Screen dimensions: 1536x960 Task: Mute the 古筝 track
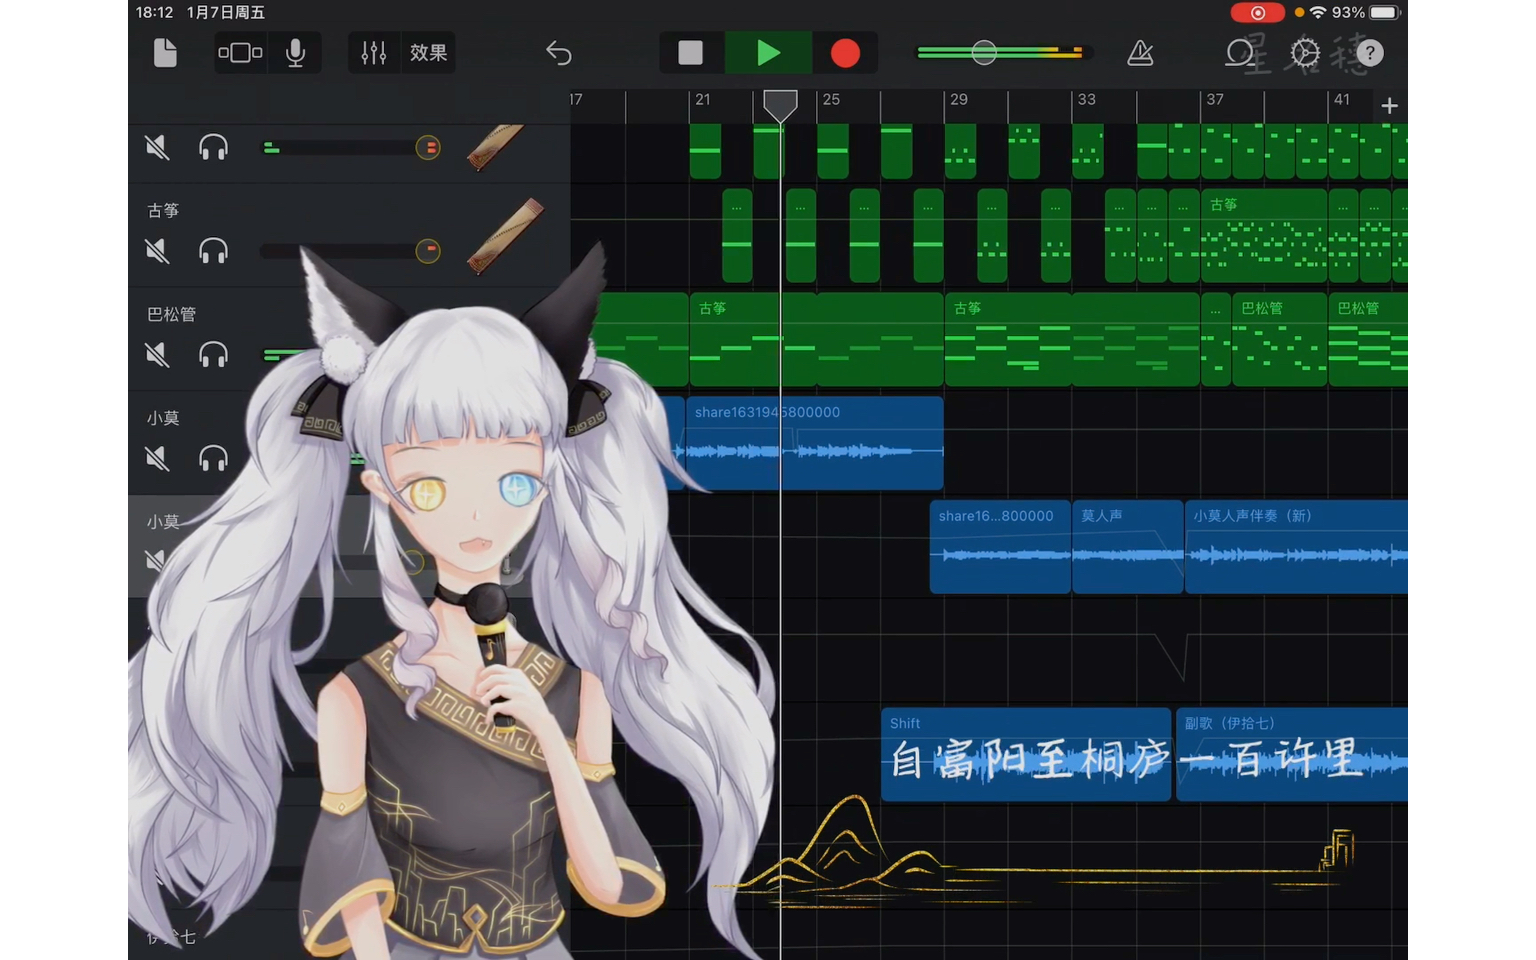(x=157, y=250)
